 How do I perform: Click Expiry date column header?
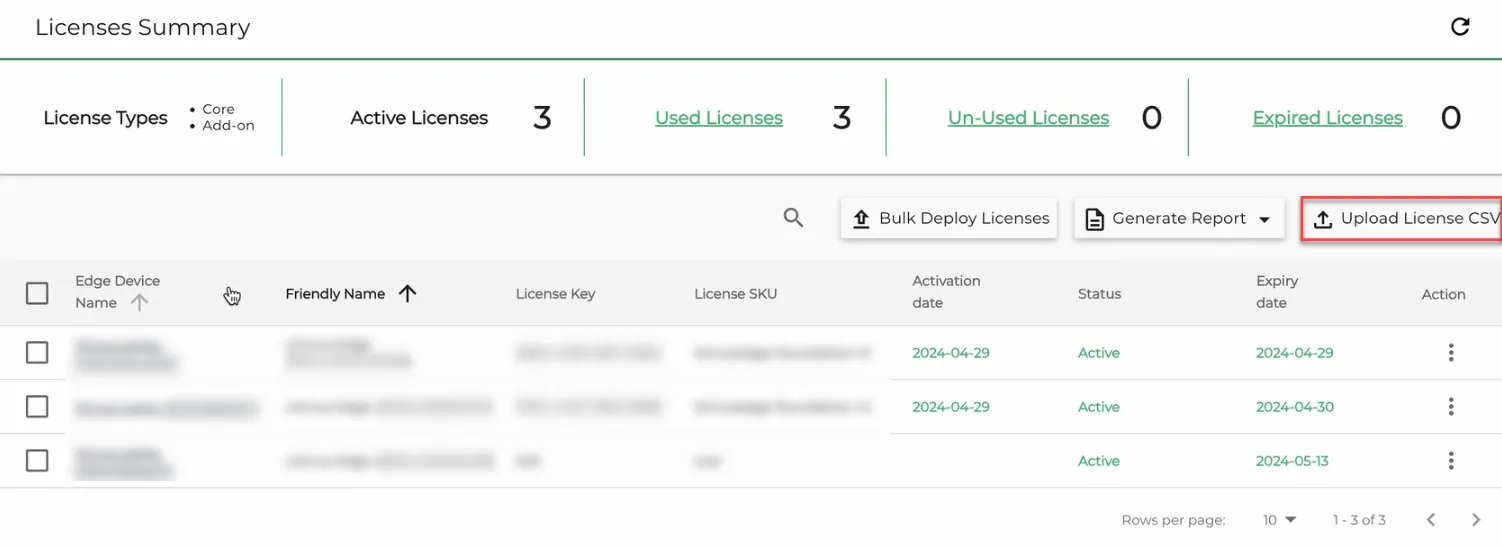(1277, 292)
